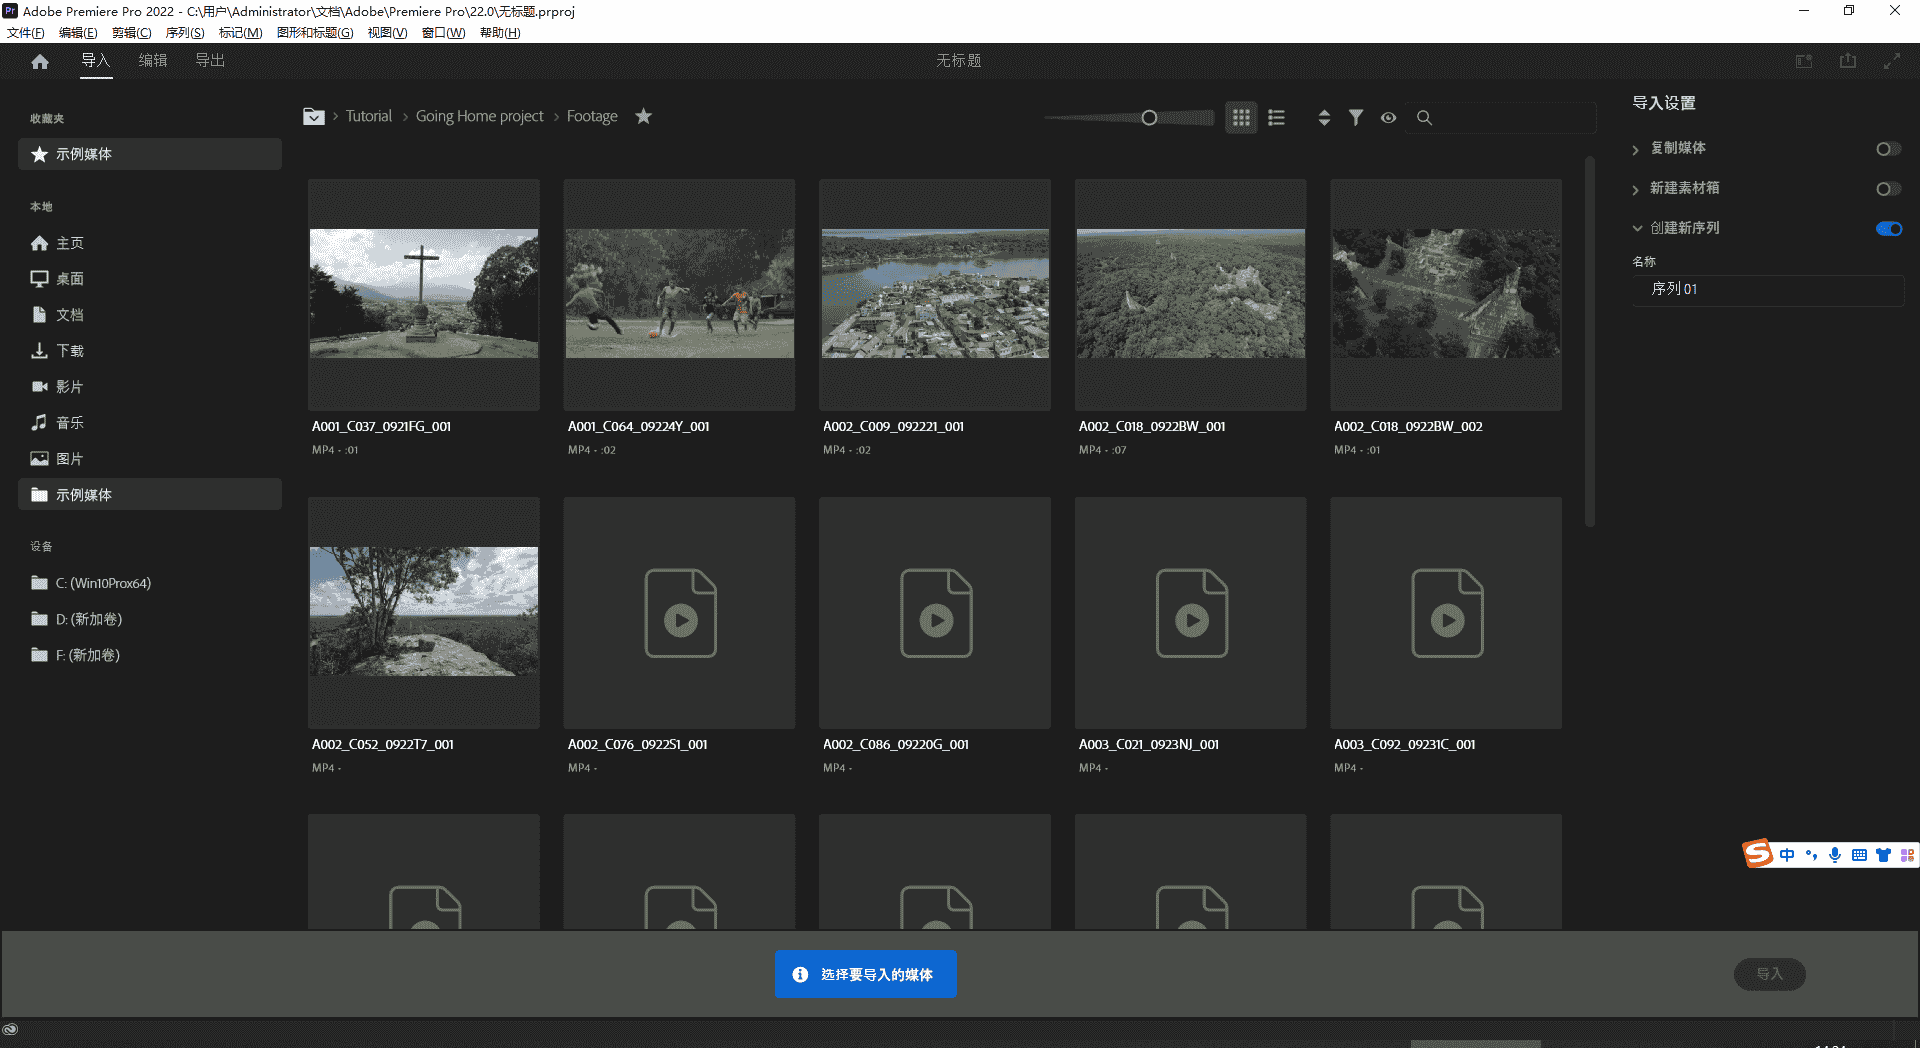
Task: Disable the 创建新序列 toggle switch
Action: 1888,229
